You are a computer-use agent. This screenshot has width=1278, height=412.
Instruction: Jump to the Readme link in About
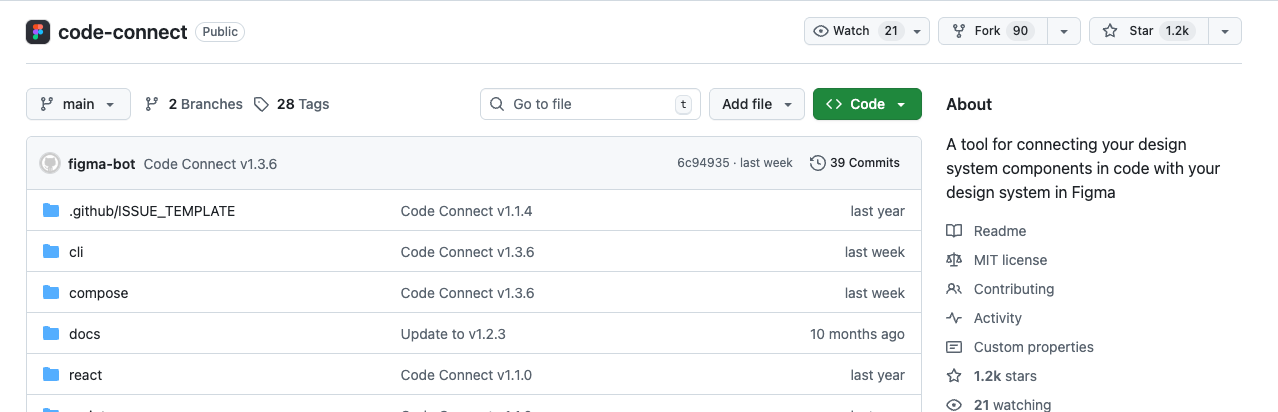tap(1000, 231)
